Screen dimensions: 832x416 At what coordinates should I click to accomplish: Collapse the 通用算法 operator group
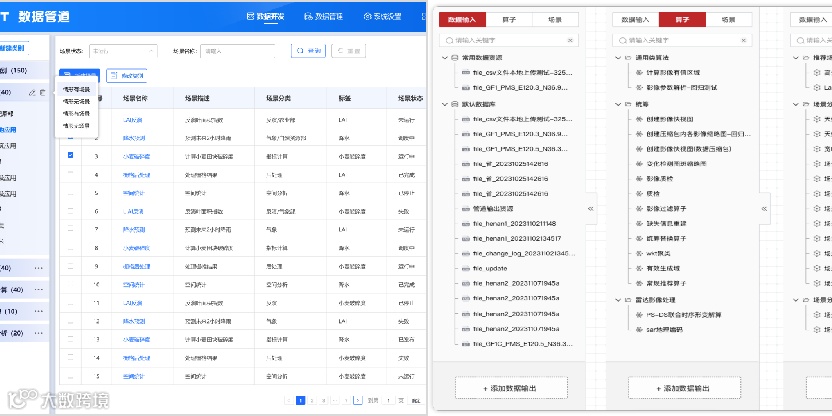618,57
